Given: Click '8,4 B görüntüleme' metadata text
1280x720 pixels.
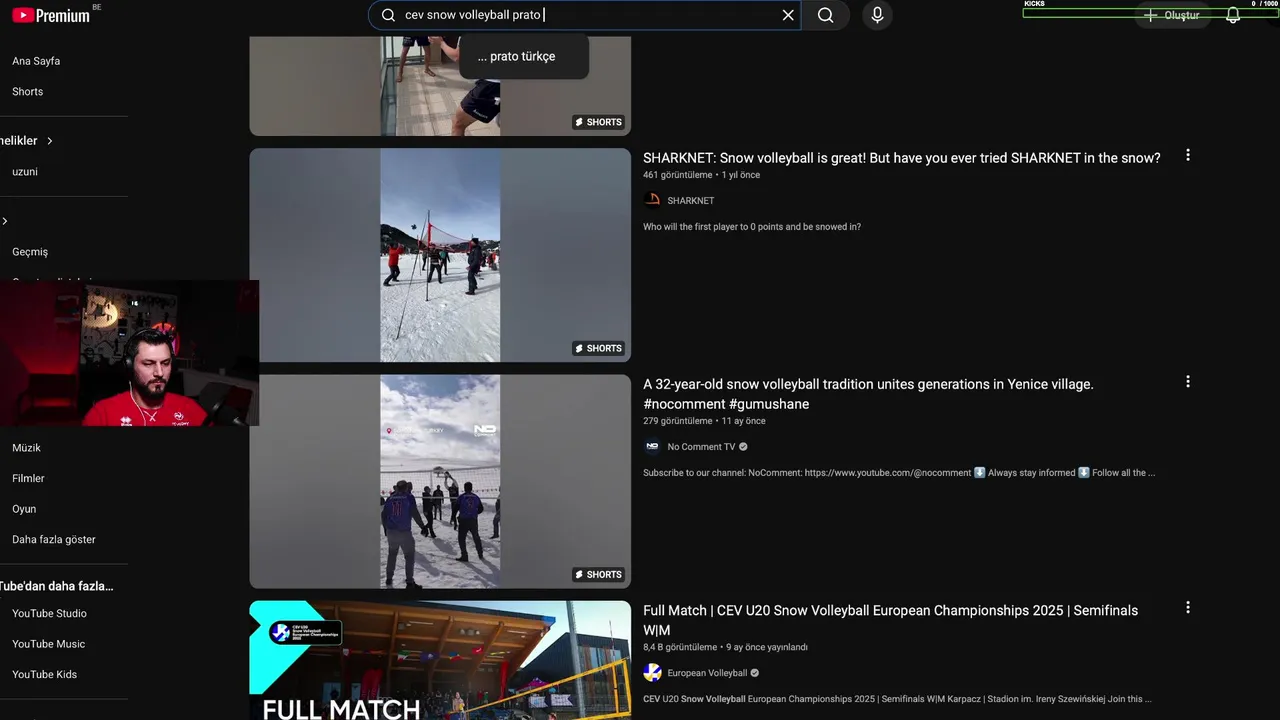Looking at the screenshot, I should [x=680, y=647].
